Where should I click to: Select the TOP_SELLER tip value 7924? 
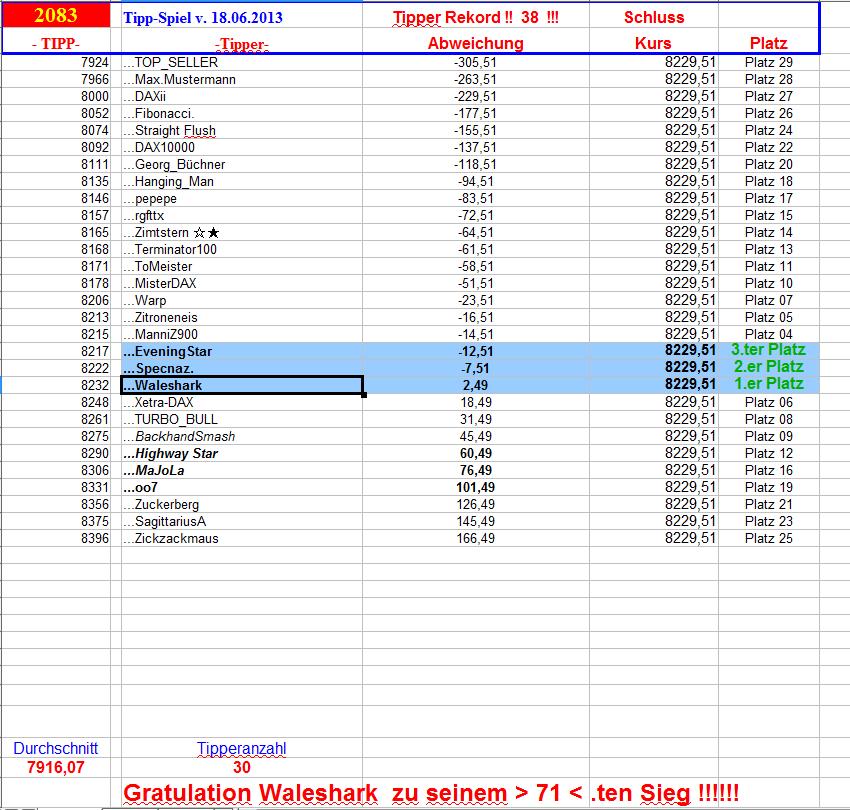tap(90, 62)
